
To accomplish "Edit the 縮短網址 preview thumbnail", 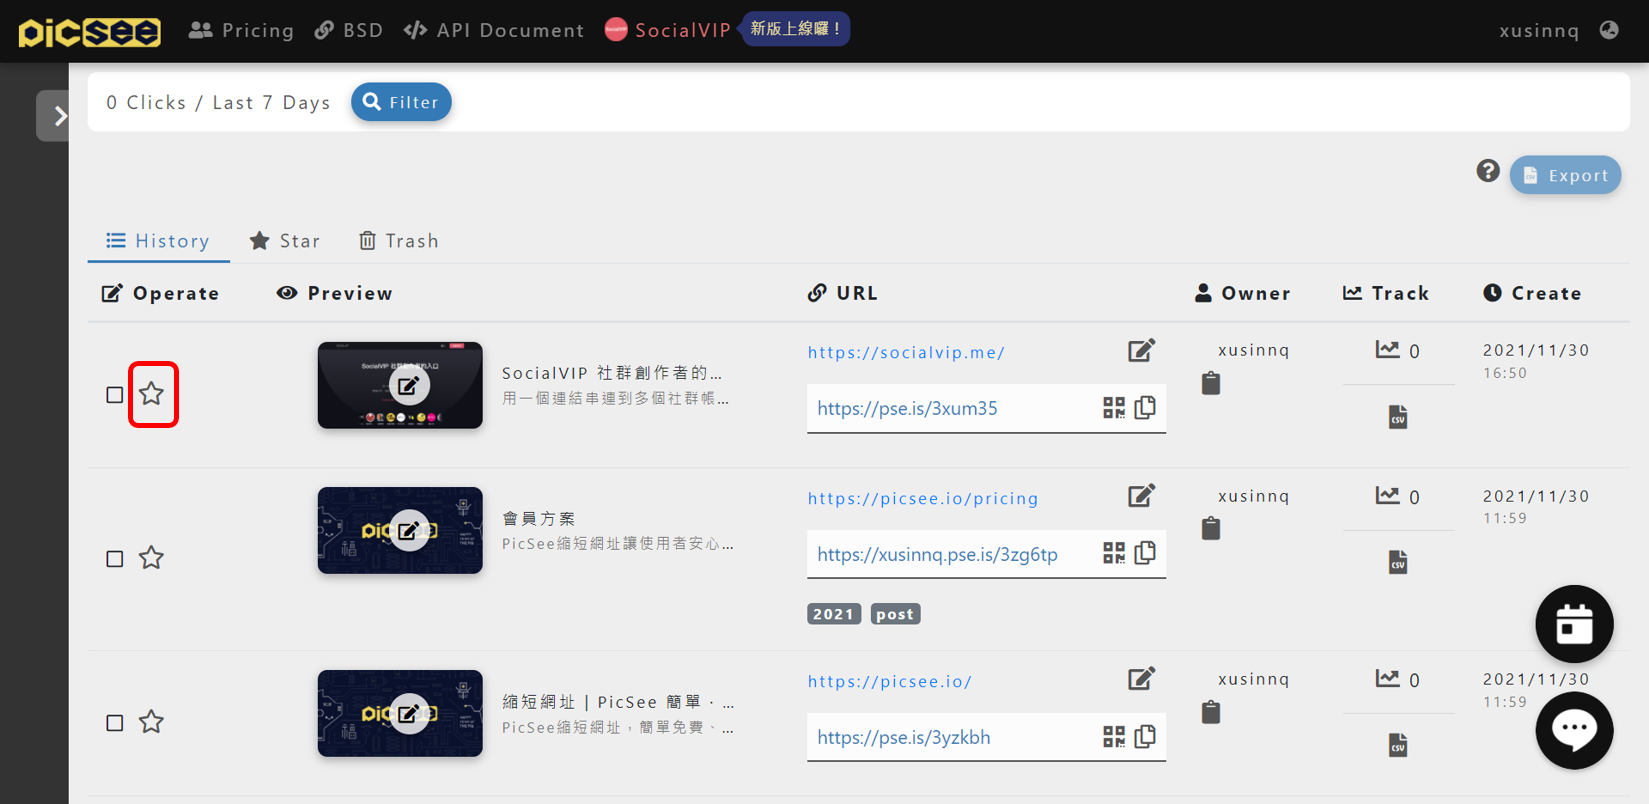I will pos(409,714).
